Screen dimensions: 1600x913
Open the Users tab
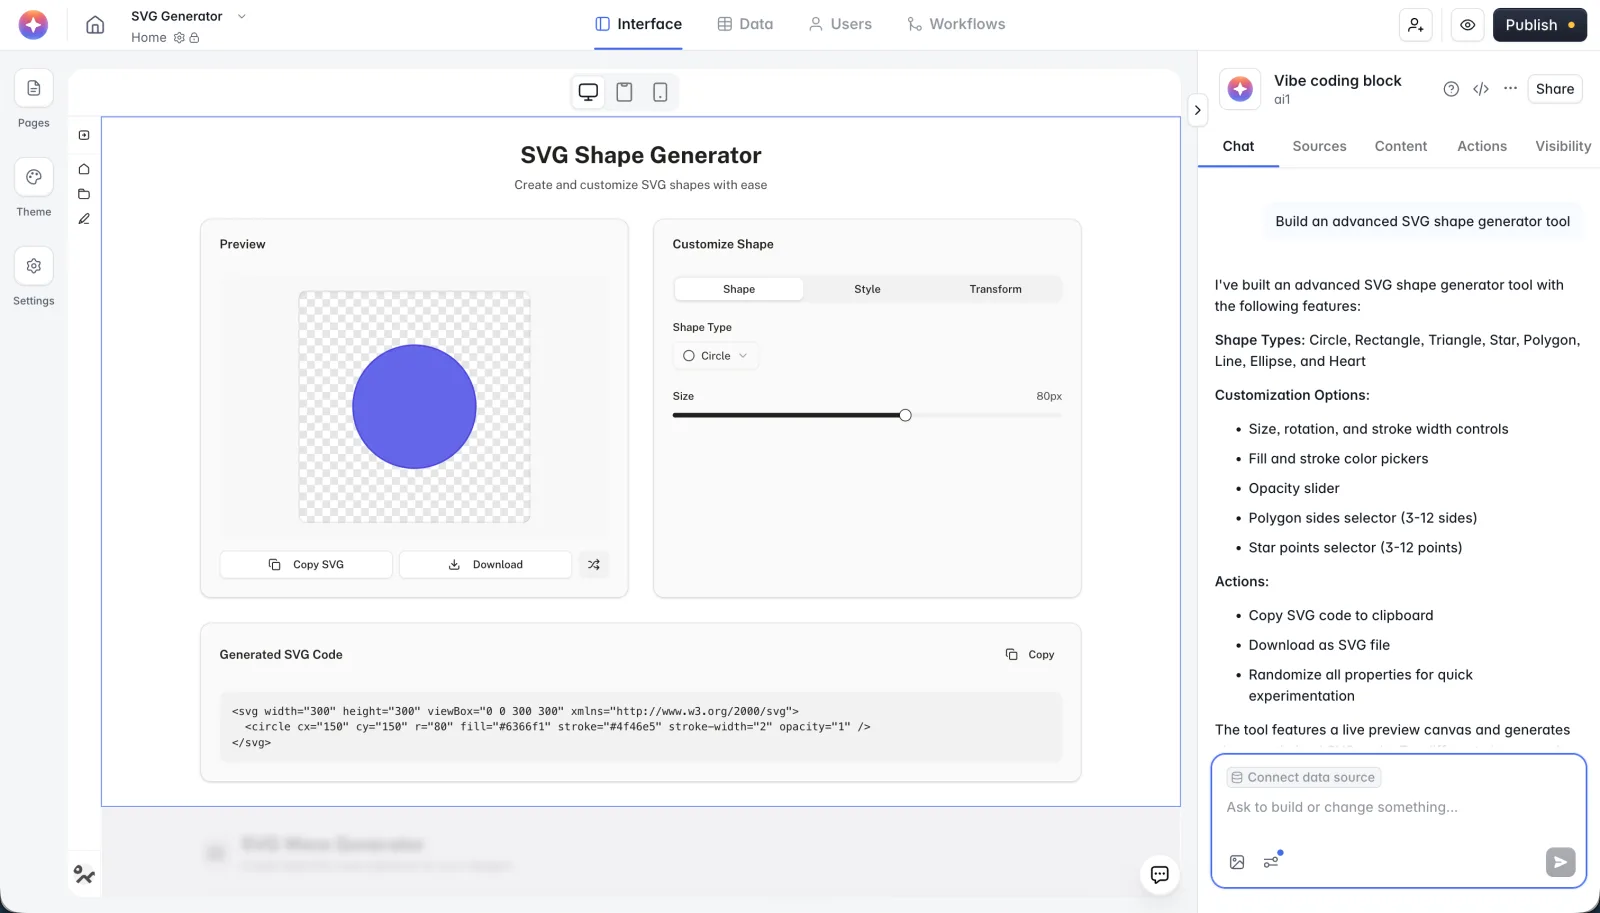click(840, 24)
